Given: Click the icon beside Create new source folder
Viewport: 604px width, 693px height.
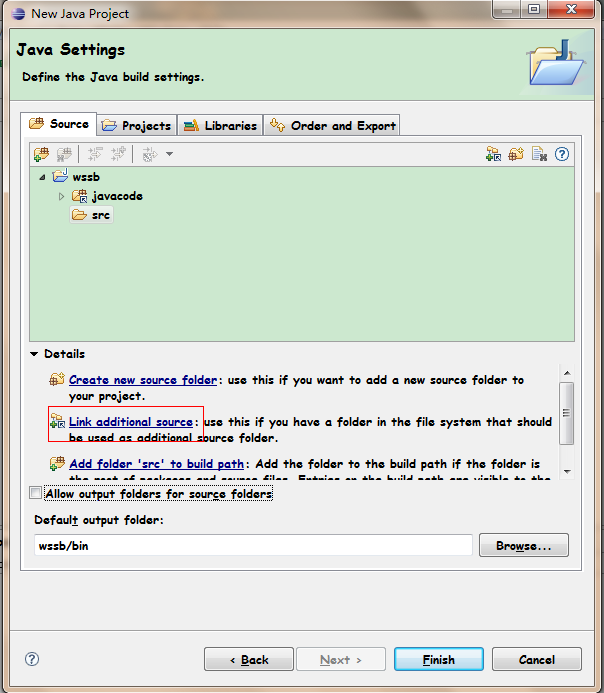Looking at the screenshot, I should pos(57,379).
